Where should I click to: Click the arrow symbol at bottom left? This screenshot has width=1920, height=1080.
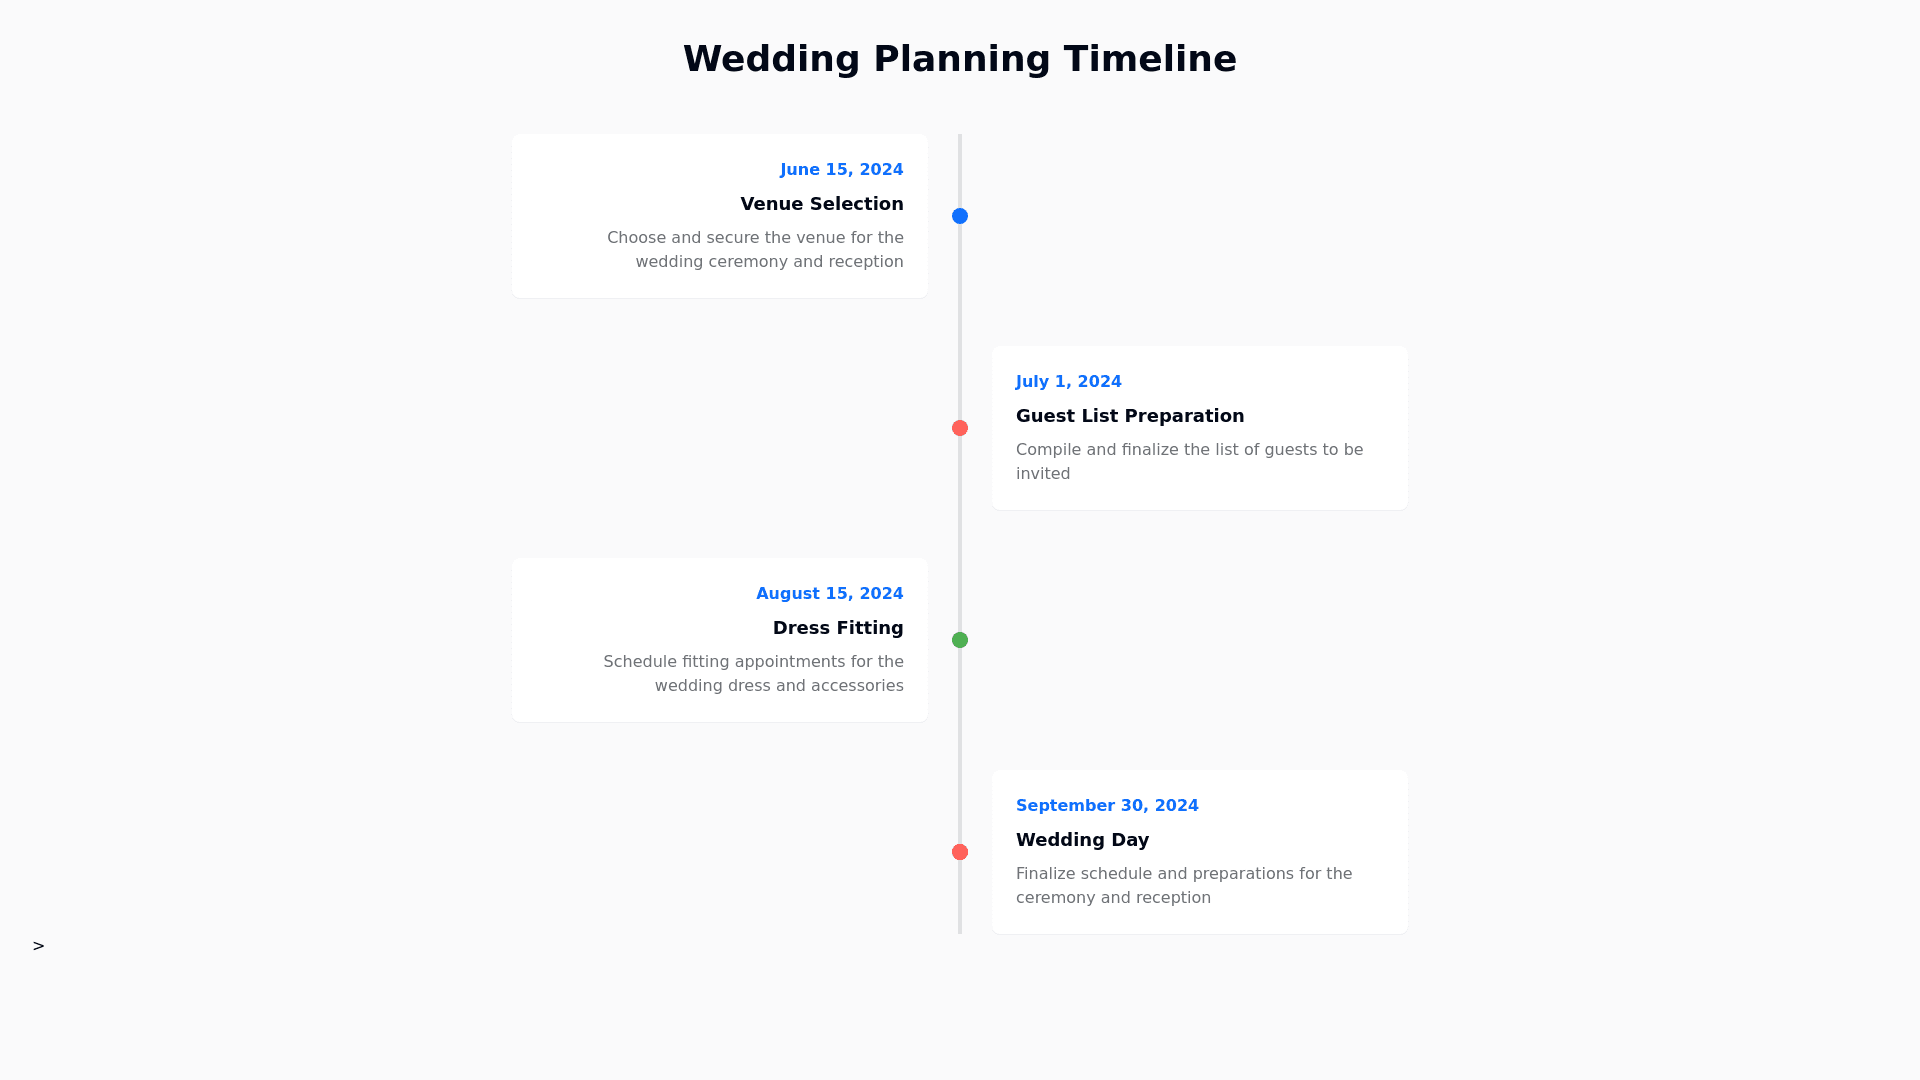pyautogui.click(x=38, y=946)
